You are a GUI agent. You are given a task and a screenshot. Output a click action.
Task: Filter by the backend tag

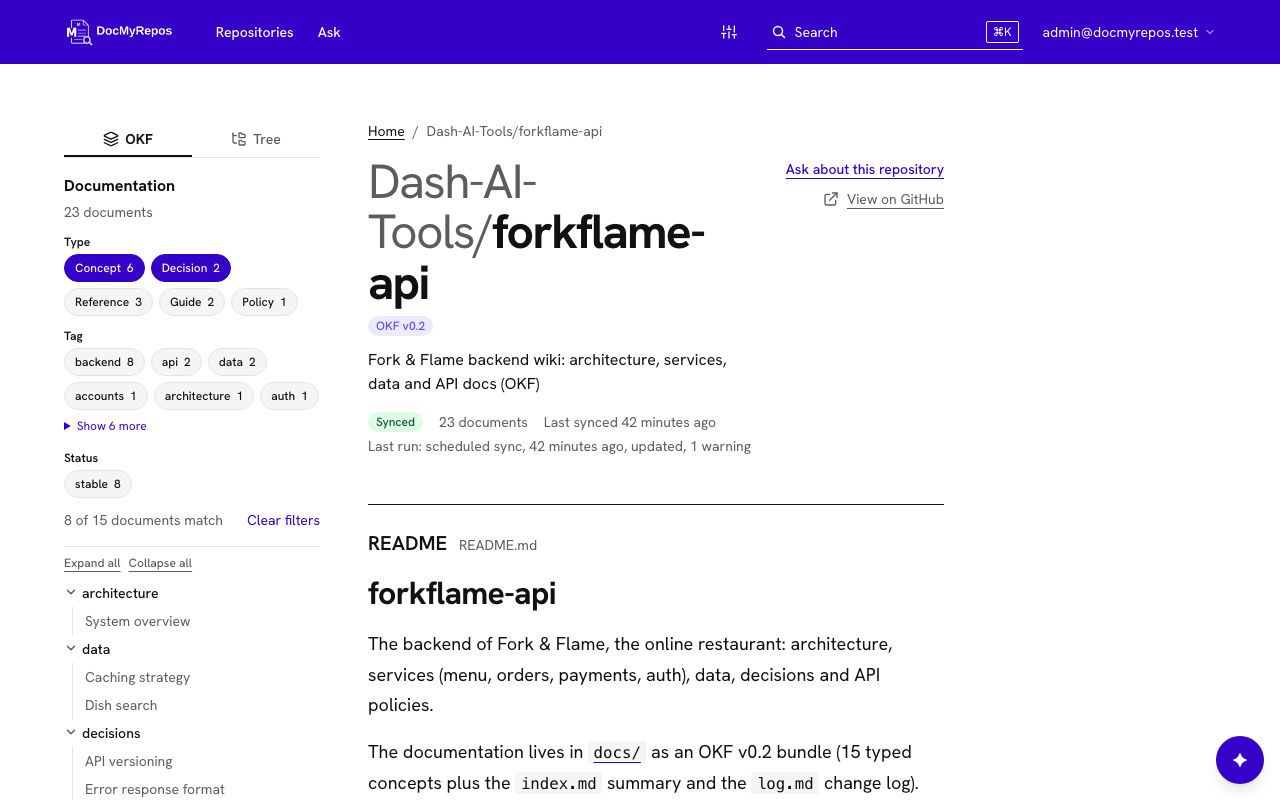click(x=104, y=362)
